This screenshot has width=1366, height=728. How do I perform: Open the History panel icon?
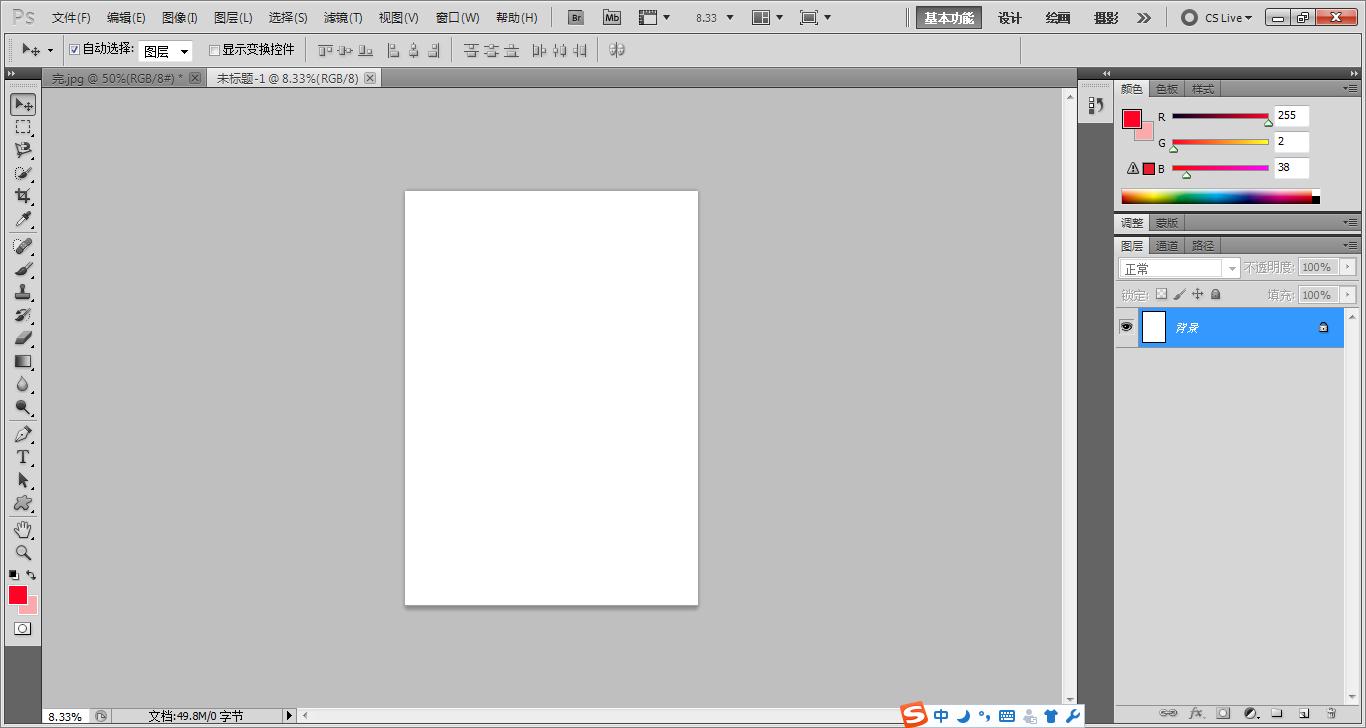pos(1095,105)
